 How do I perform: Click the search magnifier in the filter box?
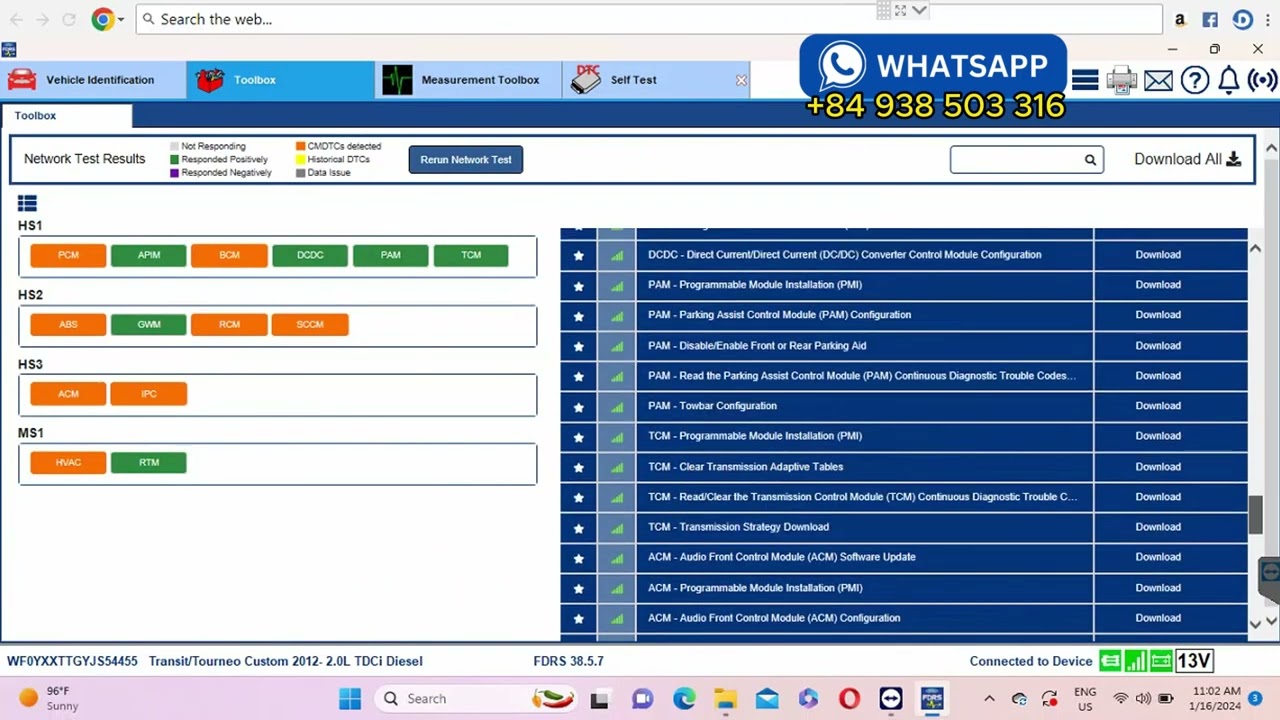1090,160
